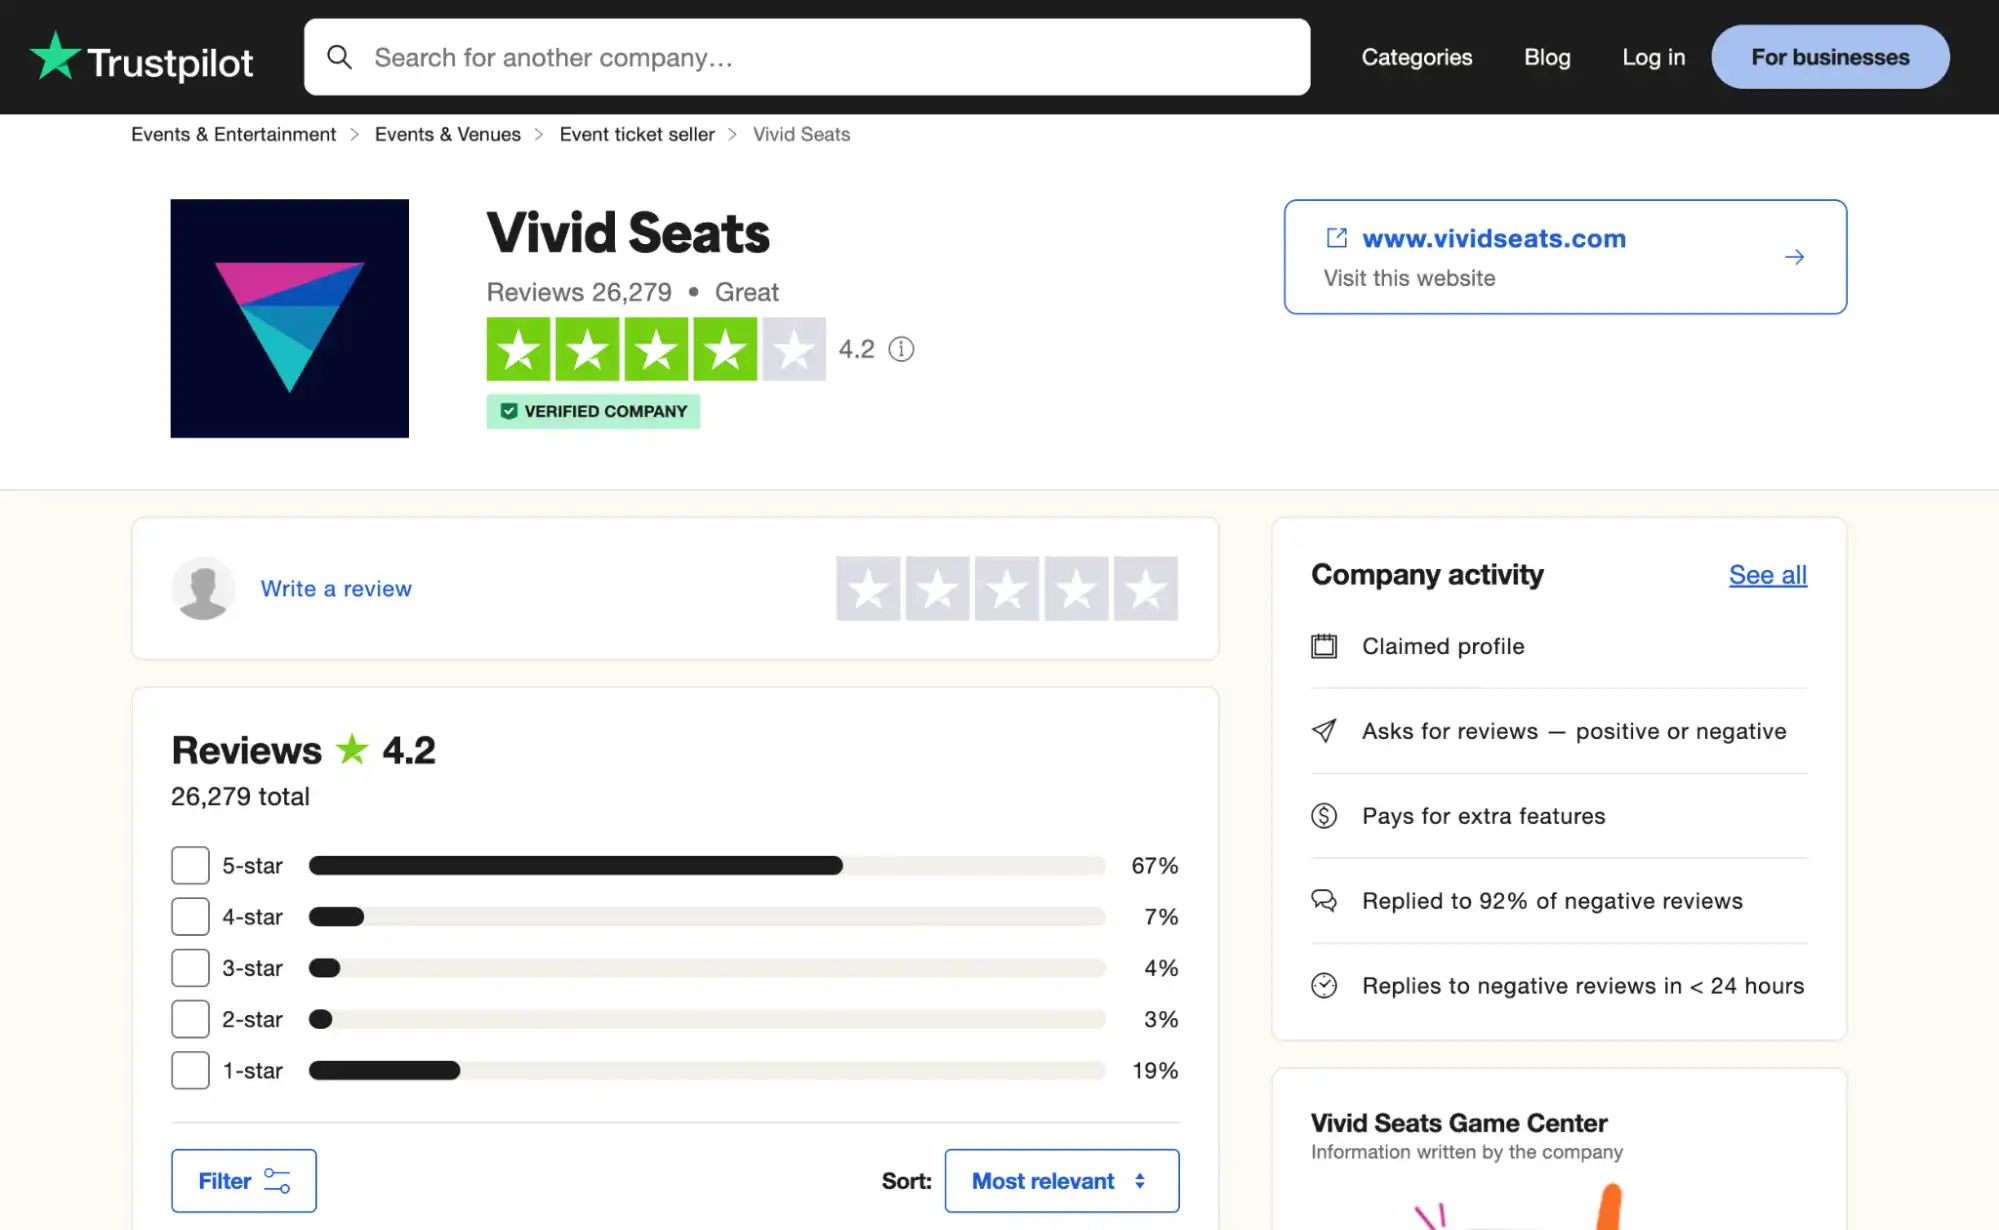Viewport: 1999px width, 1230px height.
Task: Click the Vivid Seats company logo
Action: [289, 318]
